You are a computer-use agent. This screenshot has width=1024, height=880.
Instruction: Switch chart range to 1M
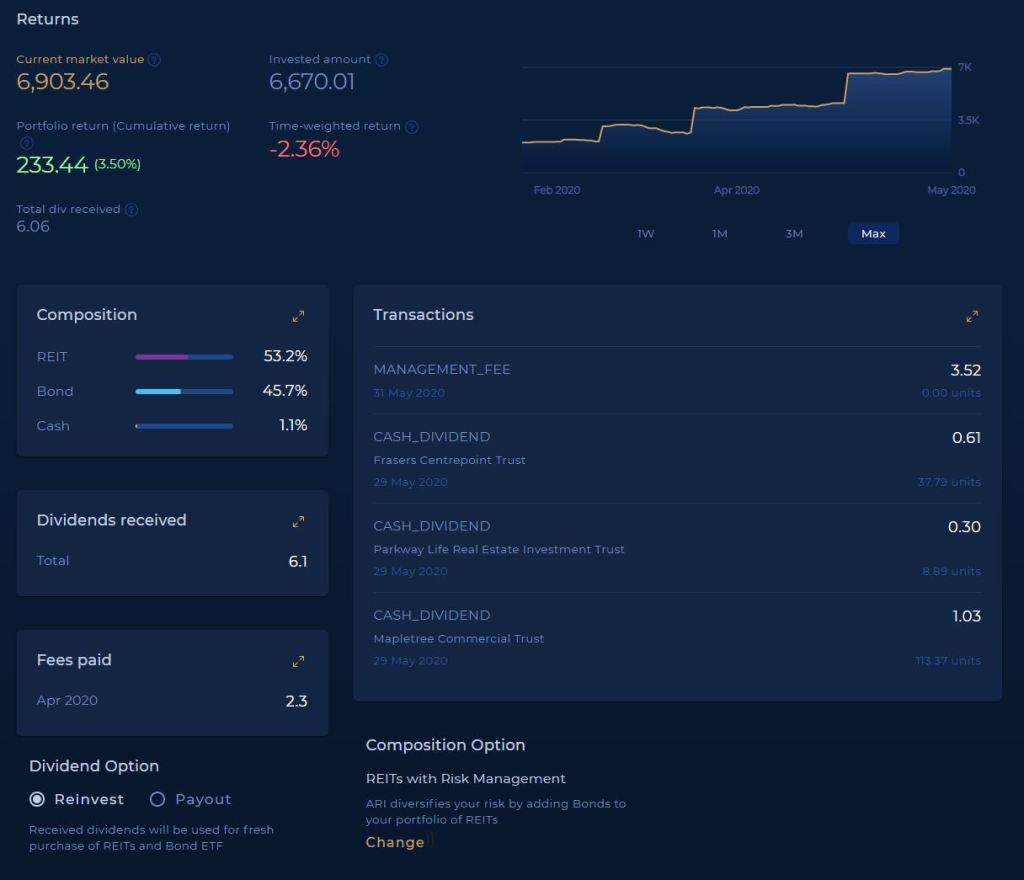(x=720, y=234)
